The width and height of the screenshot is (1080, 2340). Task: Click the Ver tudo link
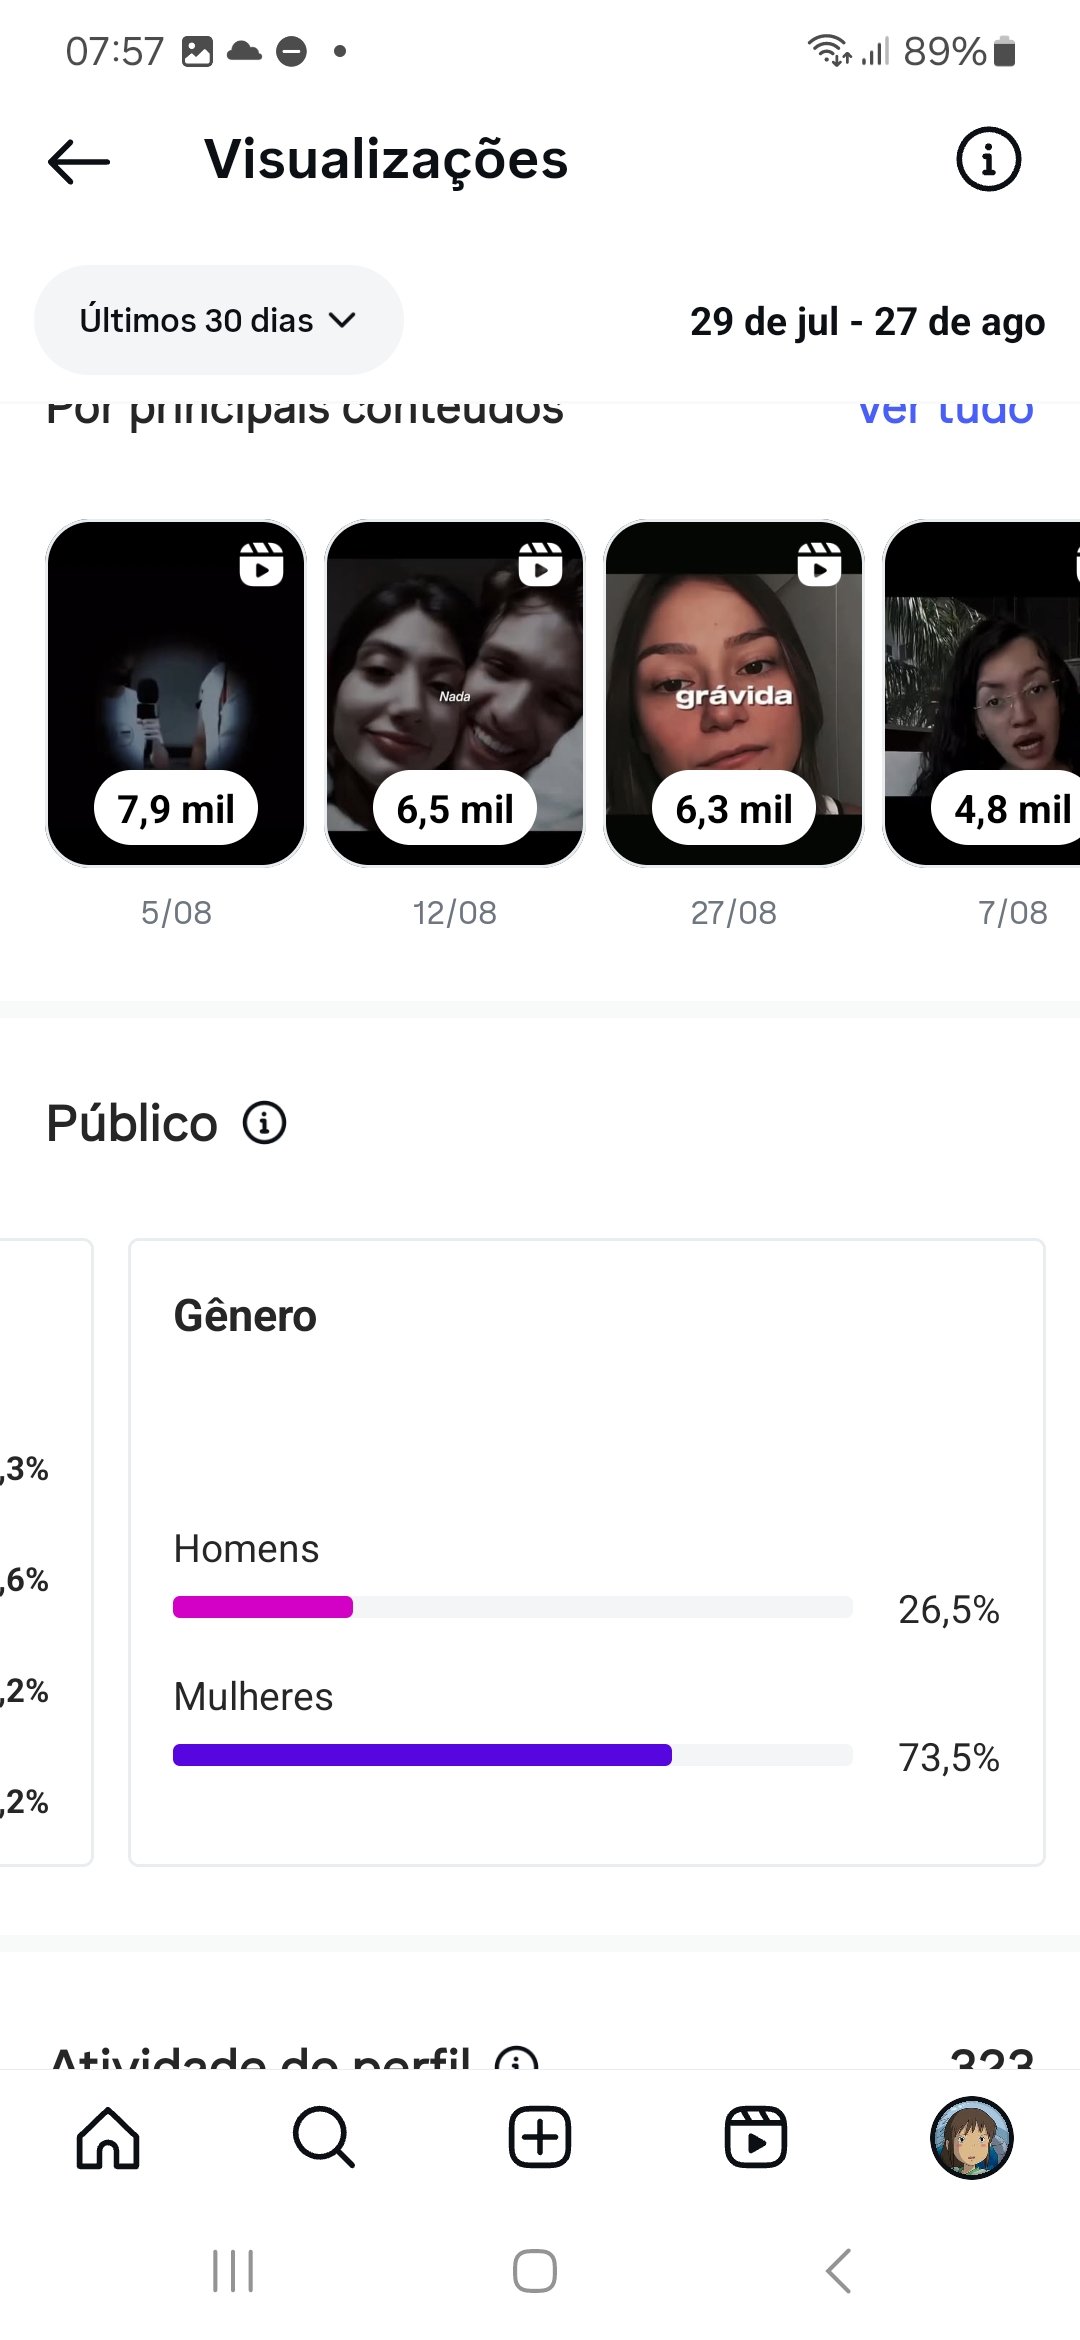pyautogui.click(x=946, y=412)
